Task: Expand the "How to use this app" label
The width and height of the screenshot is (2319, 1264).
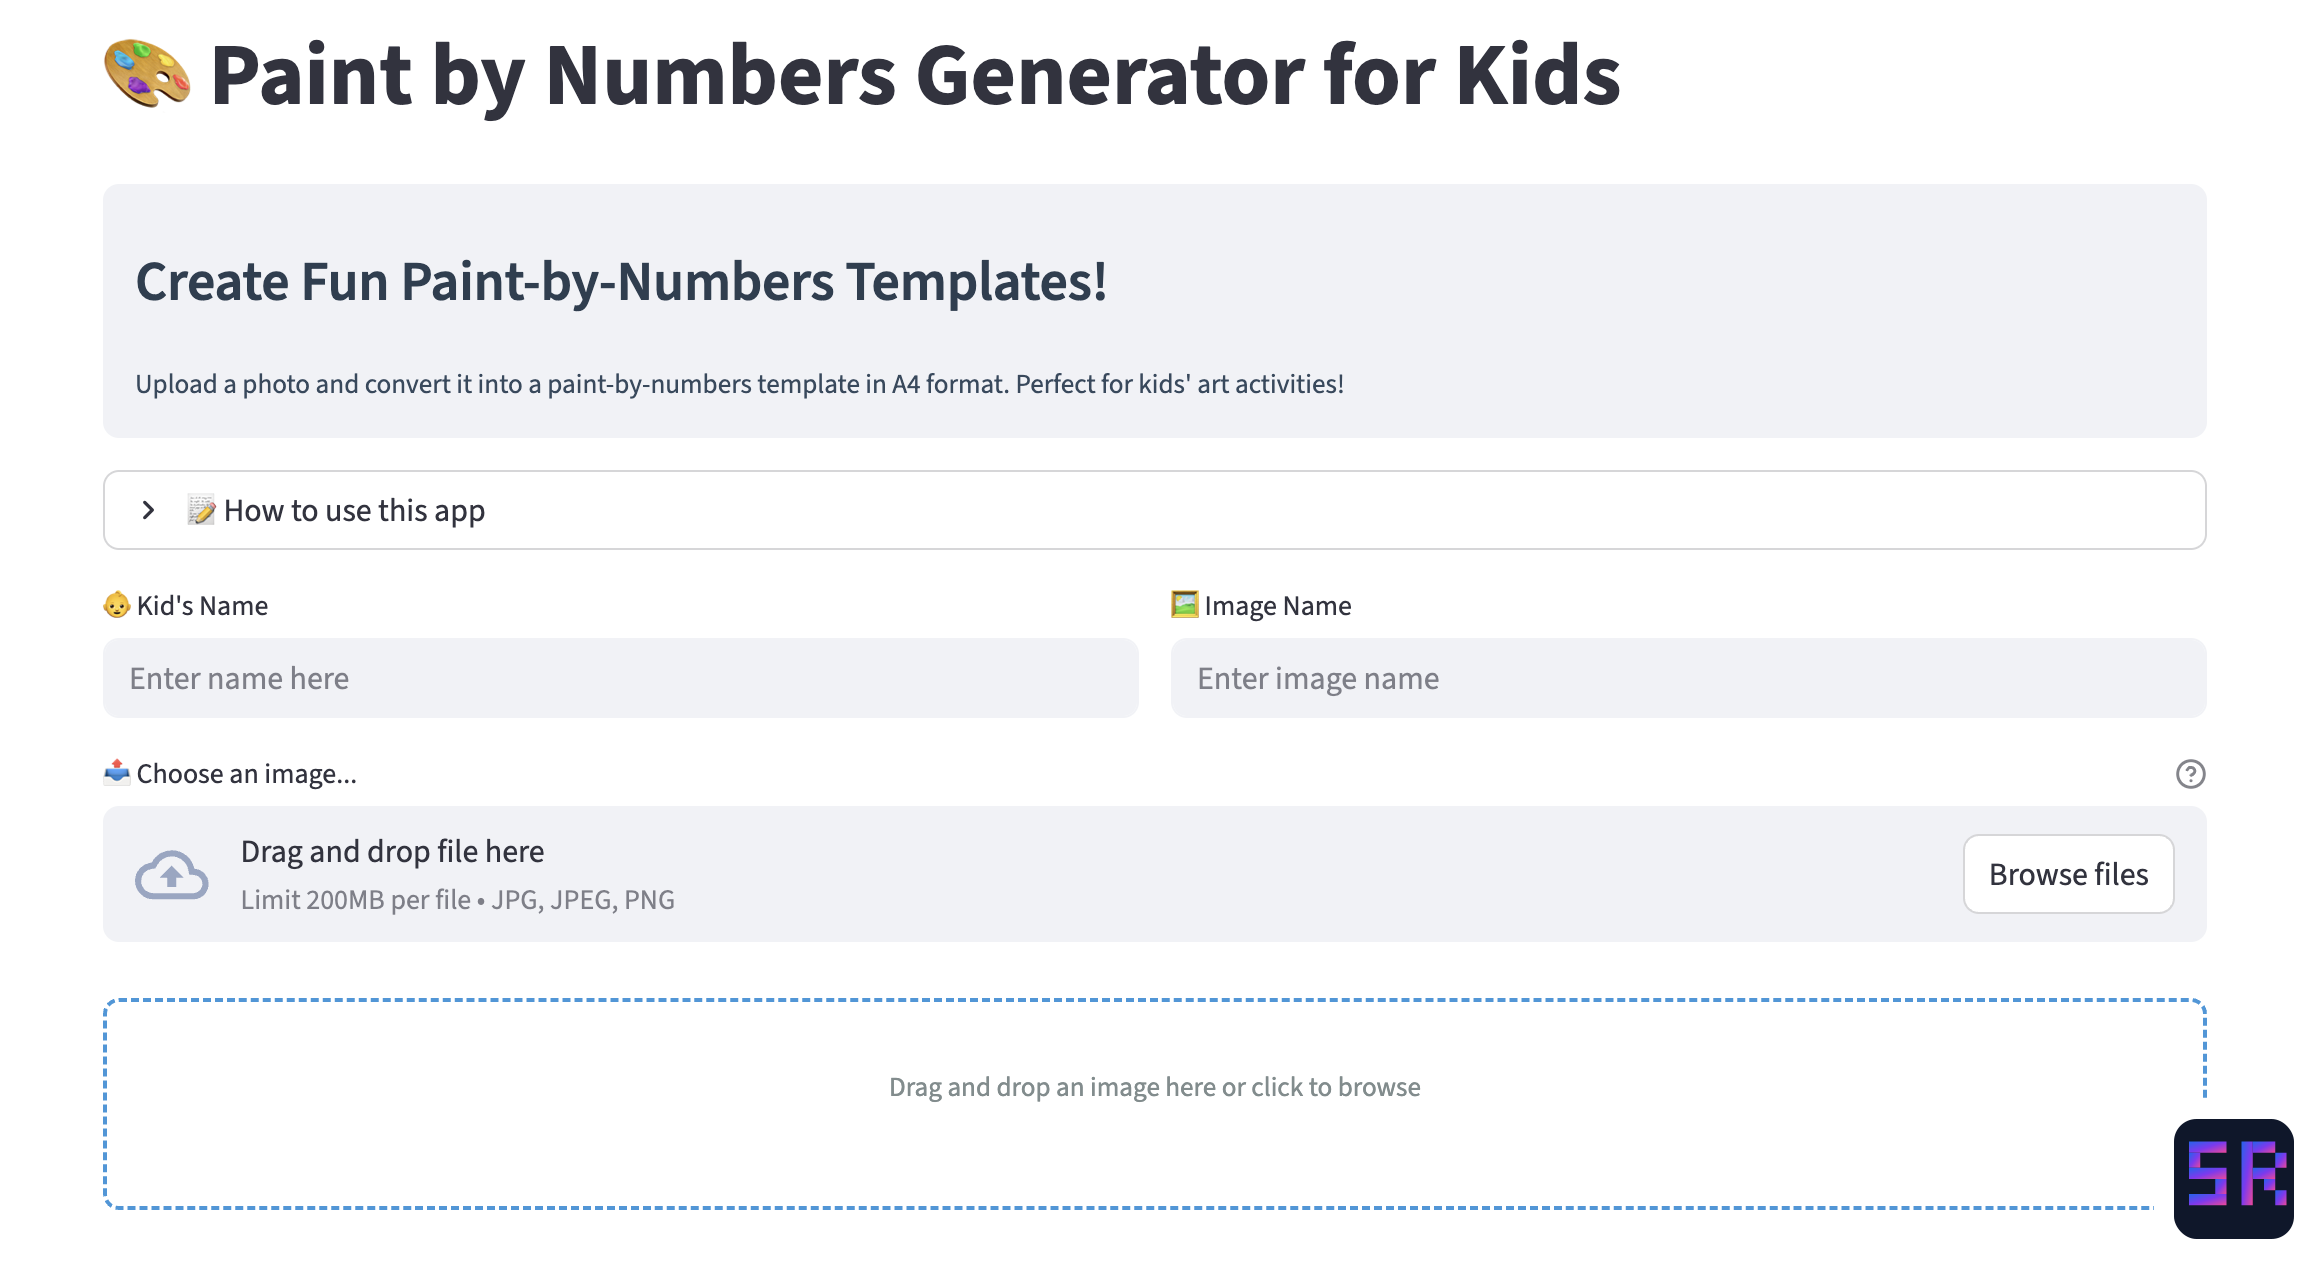Action: point(354,511)
